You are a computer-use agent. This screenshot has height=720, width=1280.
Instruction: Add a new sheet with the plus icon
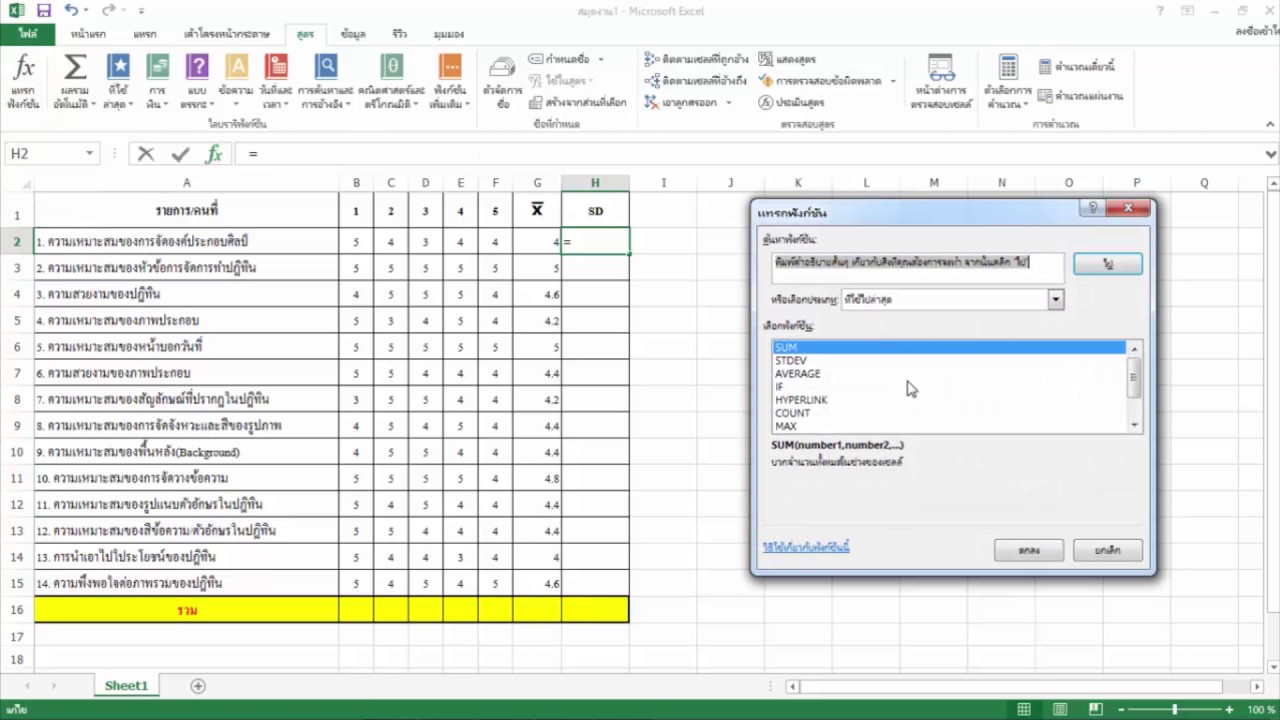[198, 686]
